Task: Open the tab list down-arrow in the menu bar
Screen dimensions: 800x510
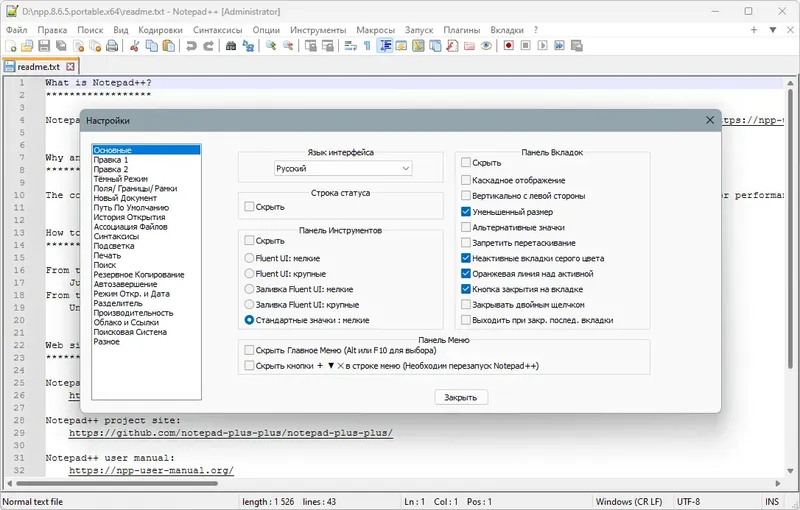Action: tap(773, 30)
